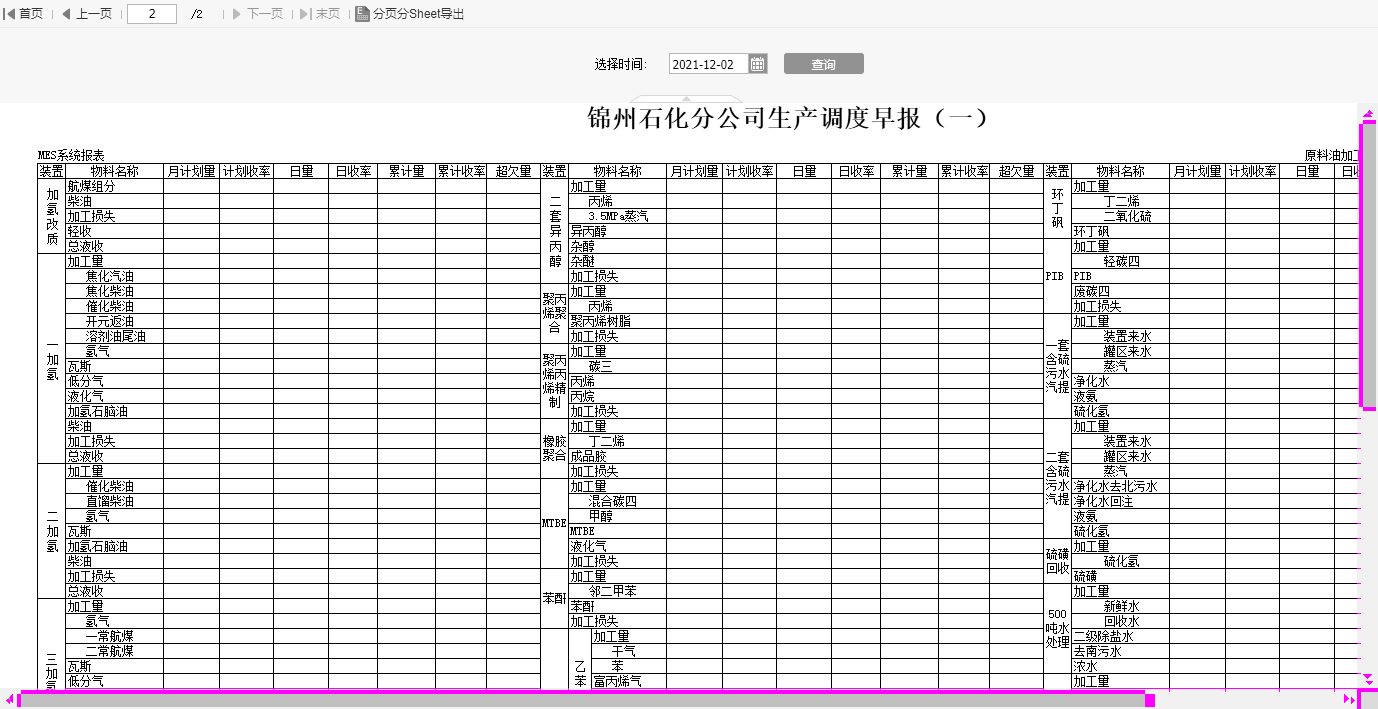Screen dimensions: 1378x709
Task: Click the 上一页 previous page arrow
Action: [x=86, y=14]
